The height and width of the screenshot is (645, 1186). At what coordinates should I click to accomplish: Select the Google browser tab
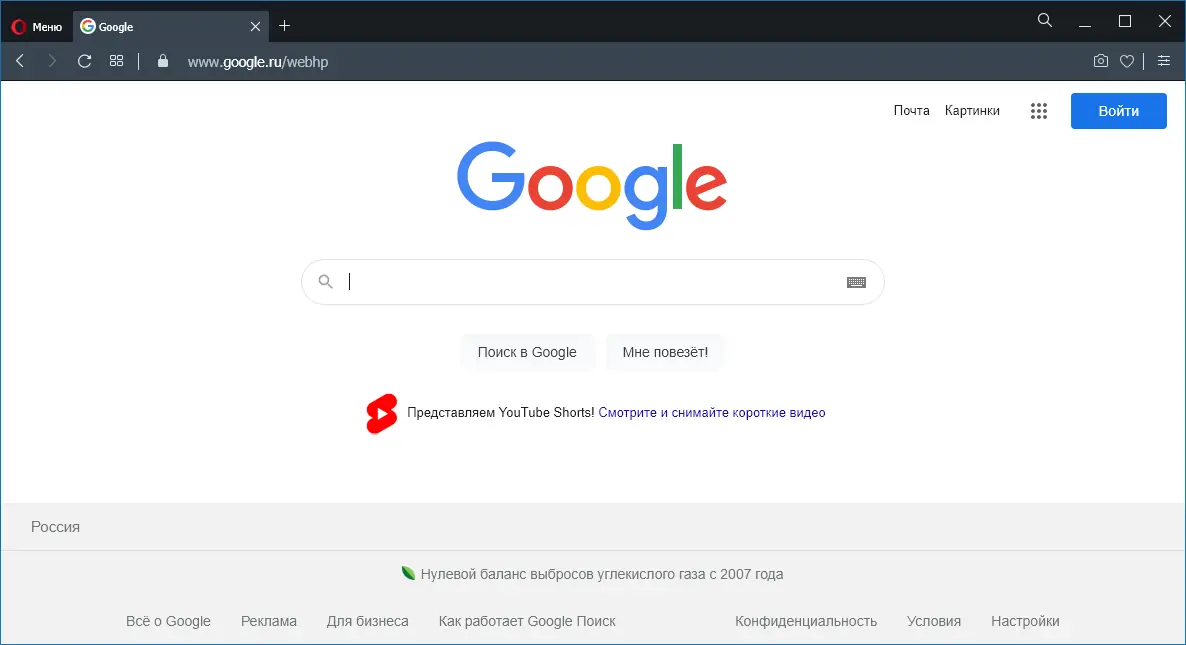click(x=170, y=26)
